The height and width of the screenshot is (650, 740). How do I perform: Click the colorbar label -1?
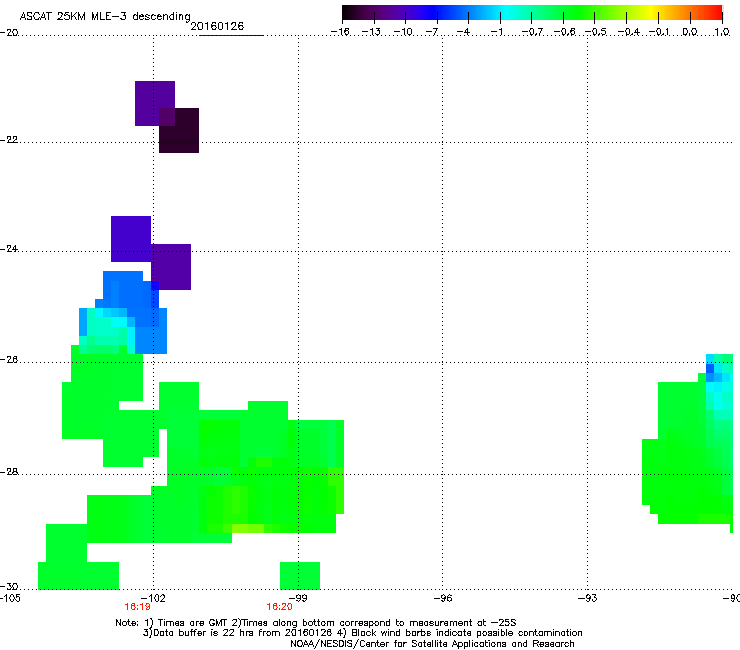pyautogui.click(x=496, y=32)
